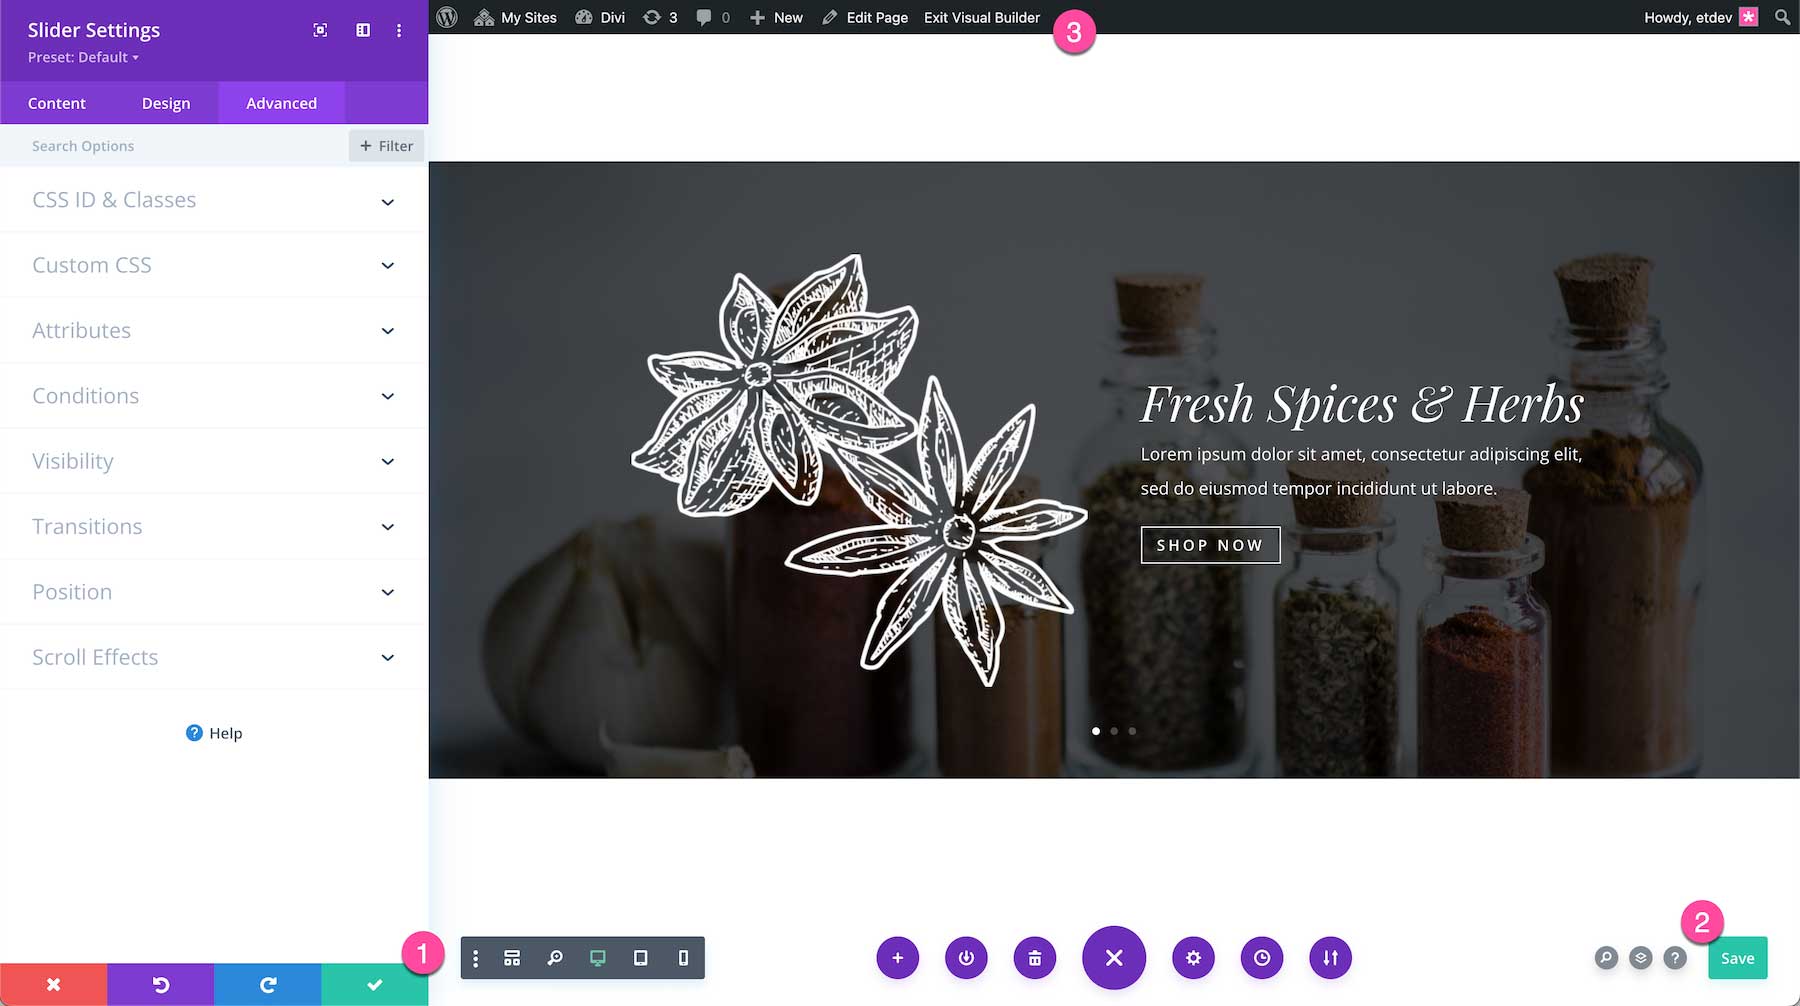Select desktop view mode
This screenshot has width=1800, height=1006.
tap(598, 958)
